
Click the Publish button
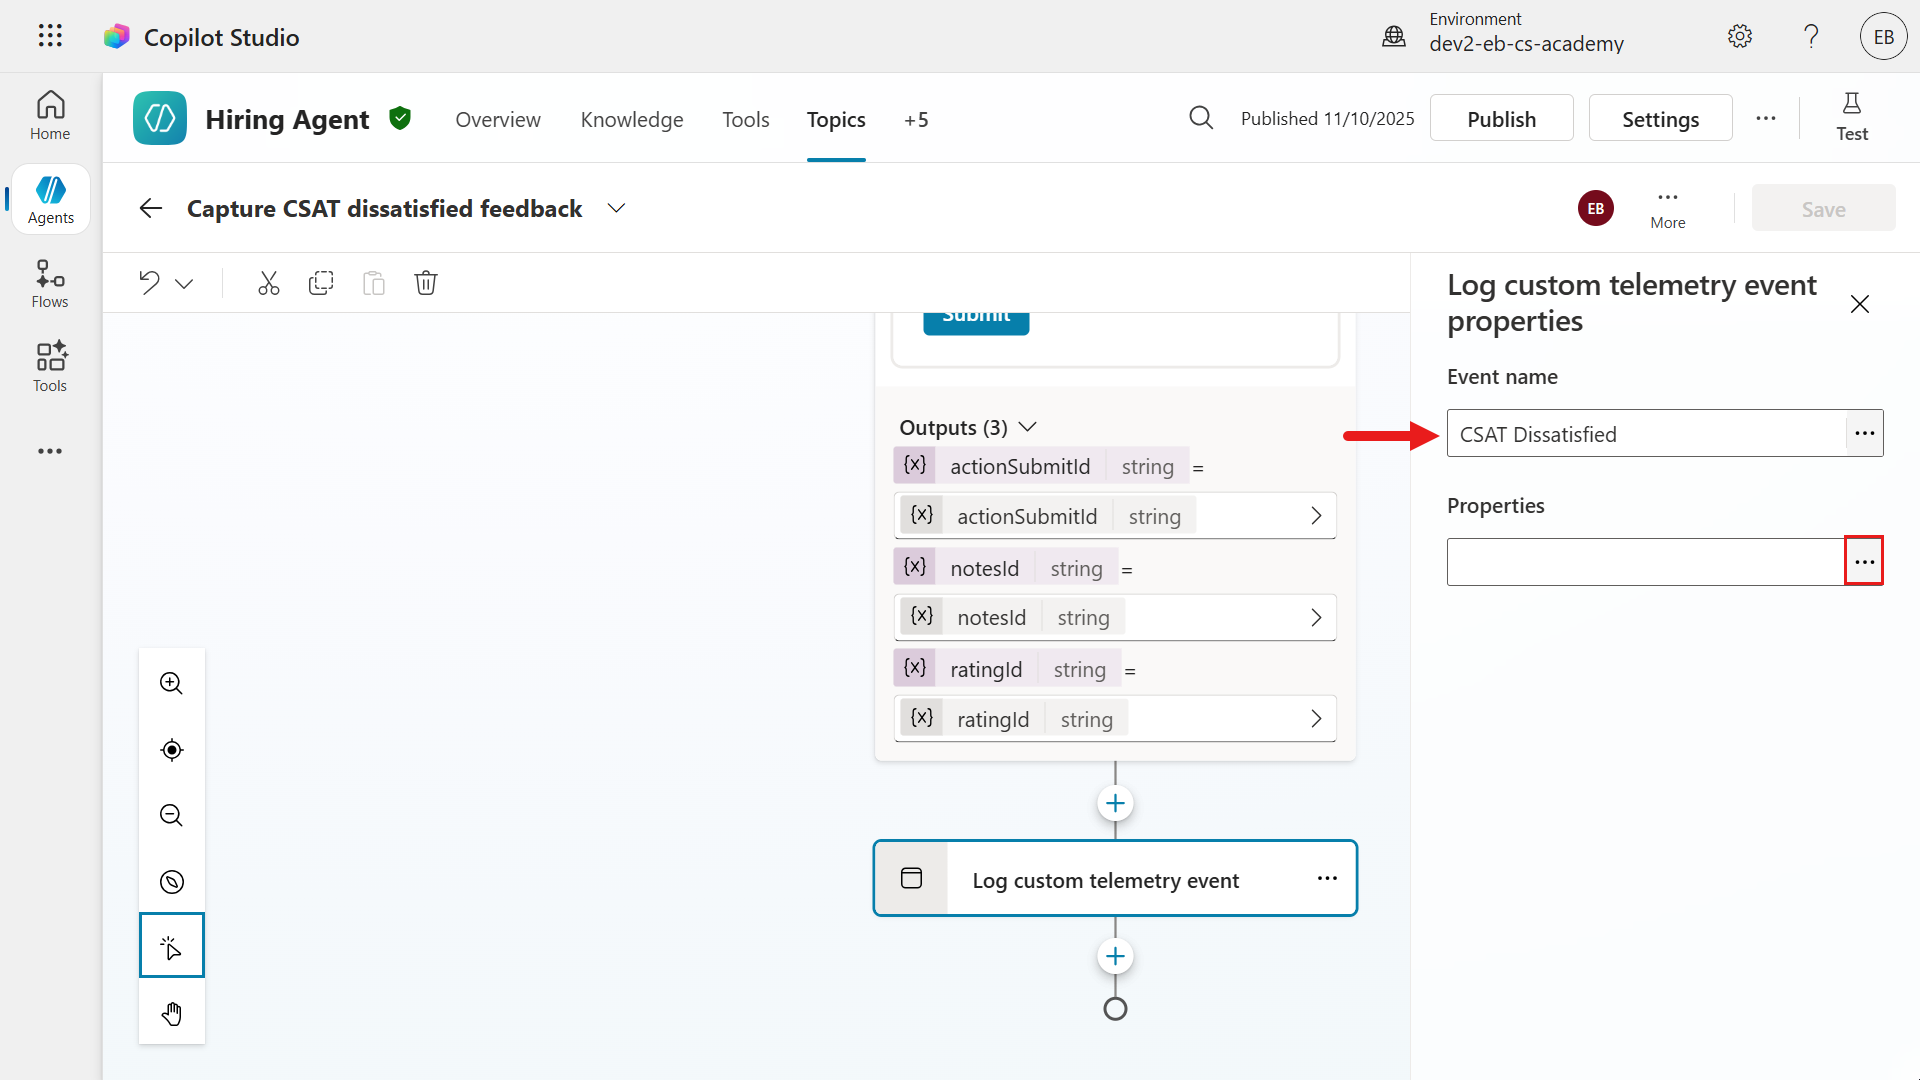[x=1501, y=118]
